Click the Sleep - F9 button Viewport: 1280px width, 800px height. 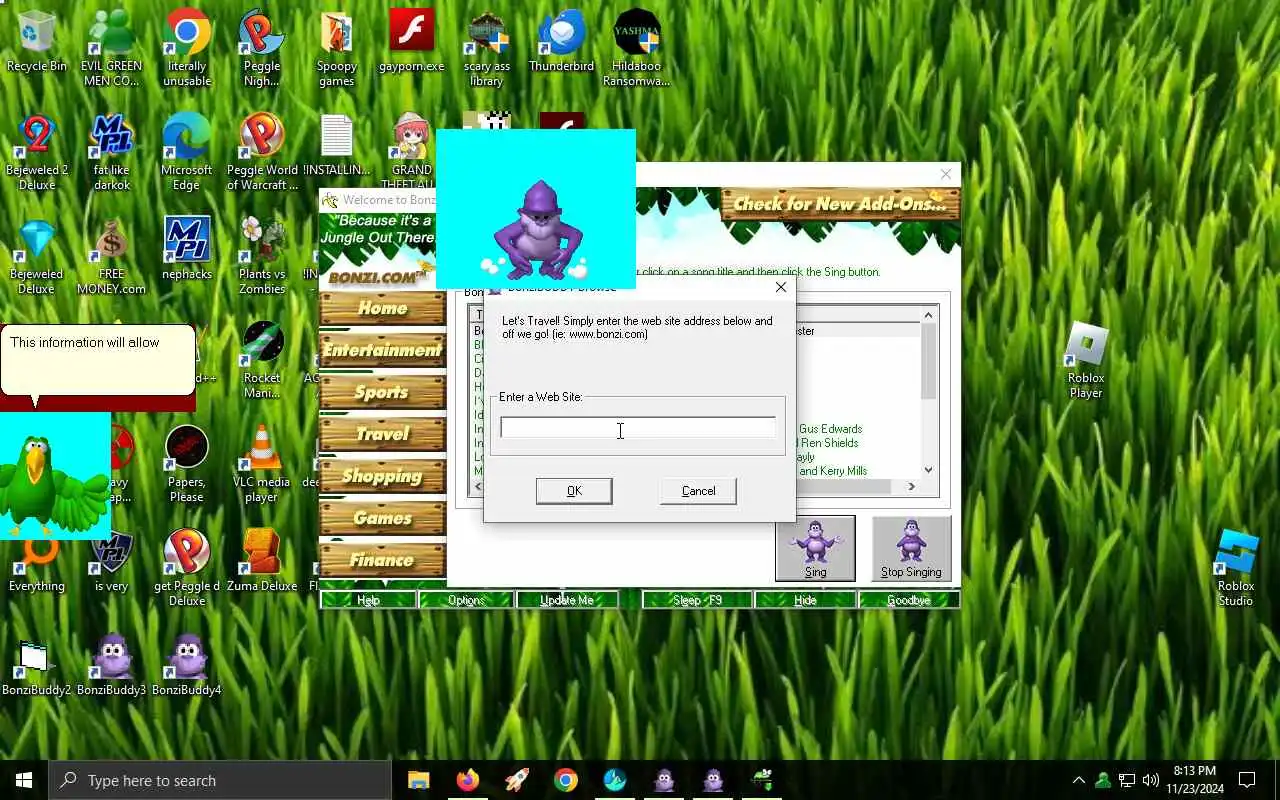[x=697, y=600]
